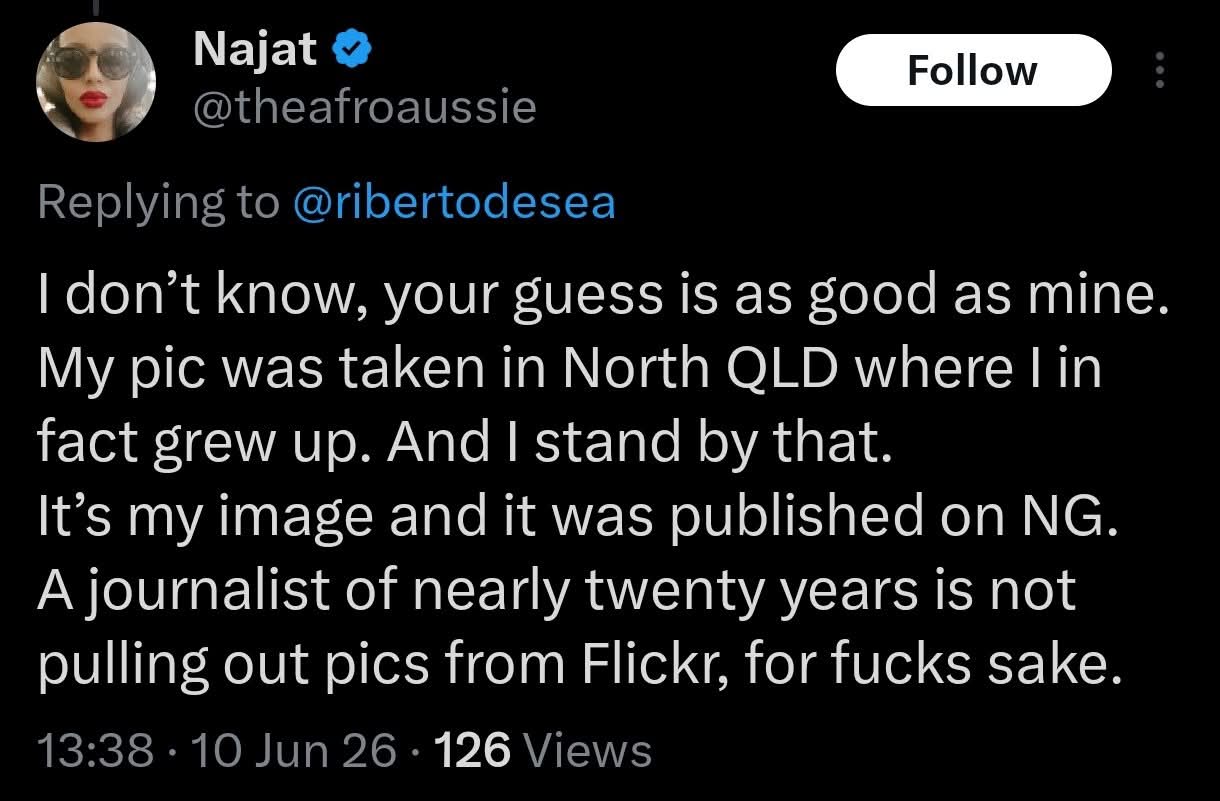Click the 13:38 timestamp
Screen dimensions: 1220x801
[x=95, y=749]
